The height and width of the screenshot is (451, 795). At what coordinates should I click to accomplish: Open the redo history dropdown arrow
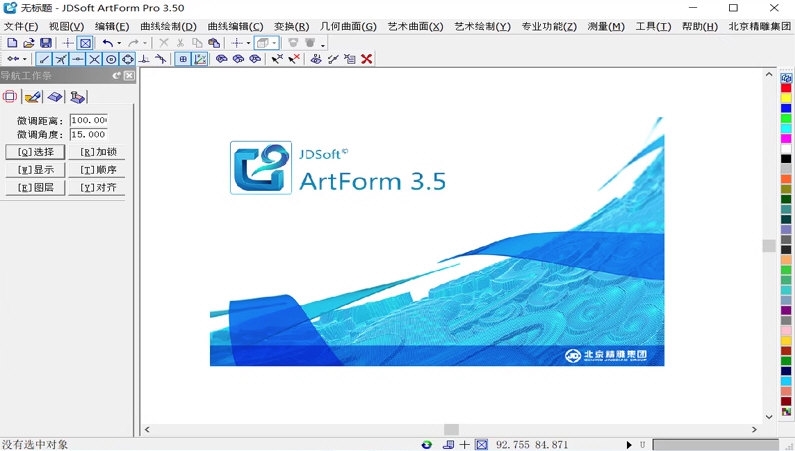pyautogui.click(x=145, y=43)
